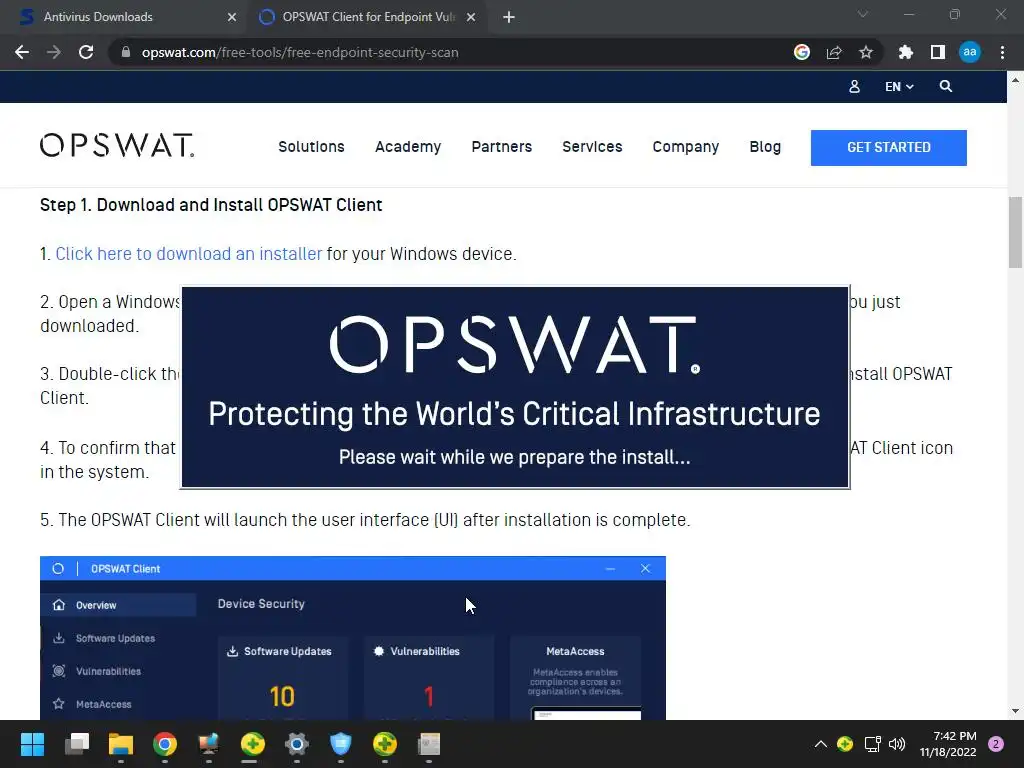
Task: Open the first yellow-green plus app on taskbar
Action: (x=253, y=744)
